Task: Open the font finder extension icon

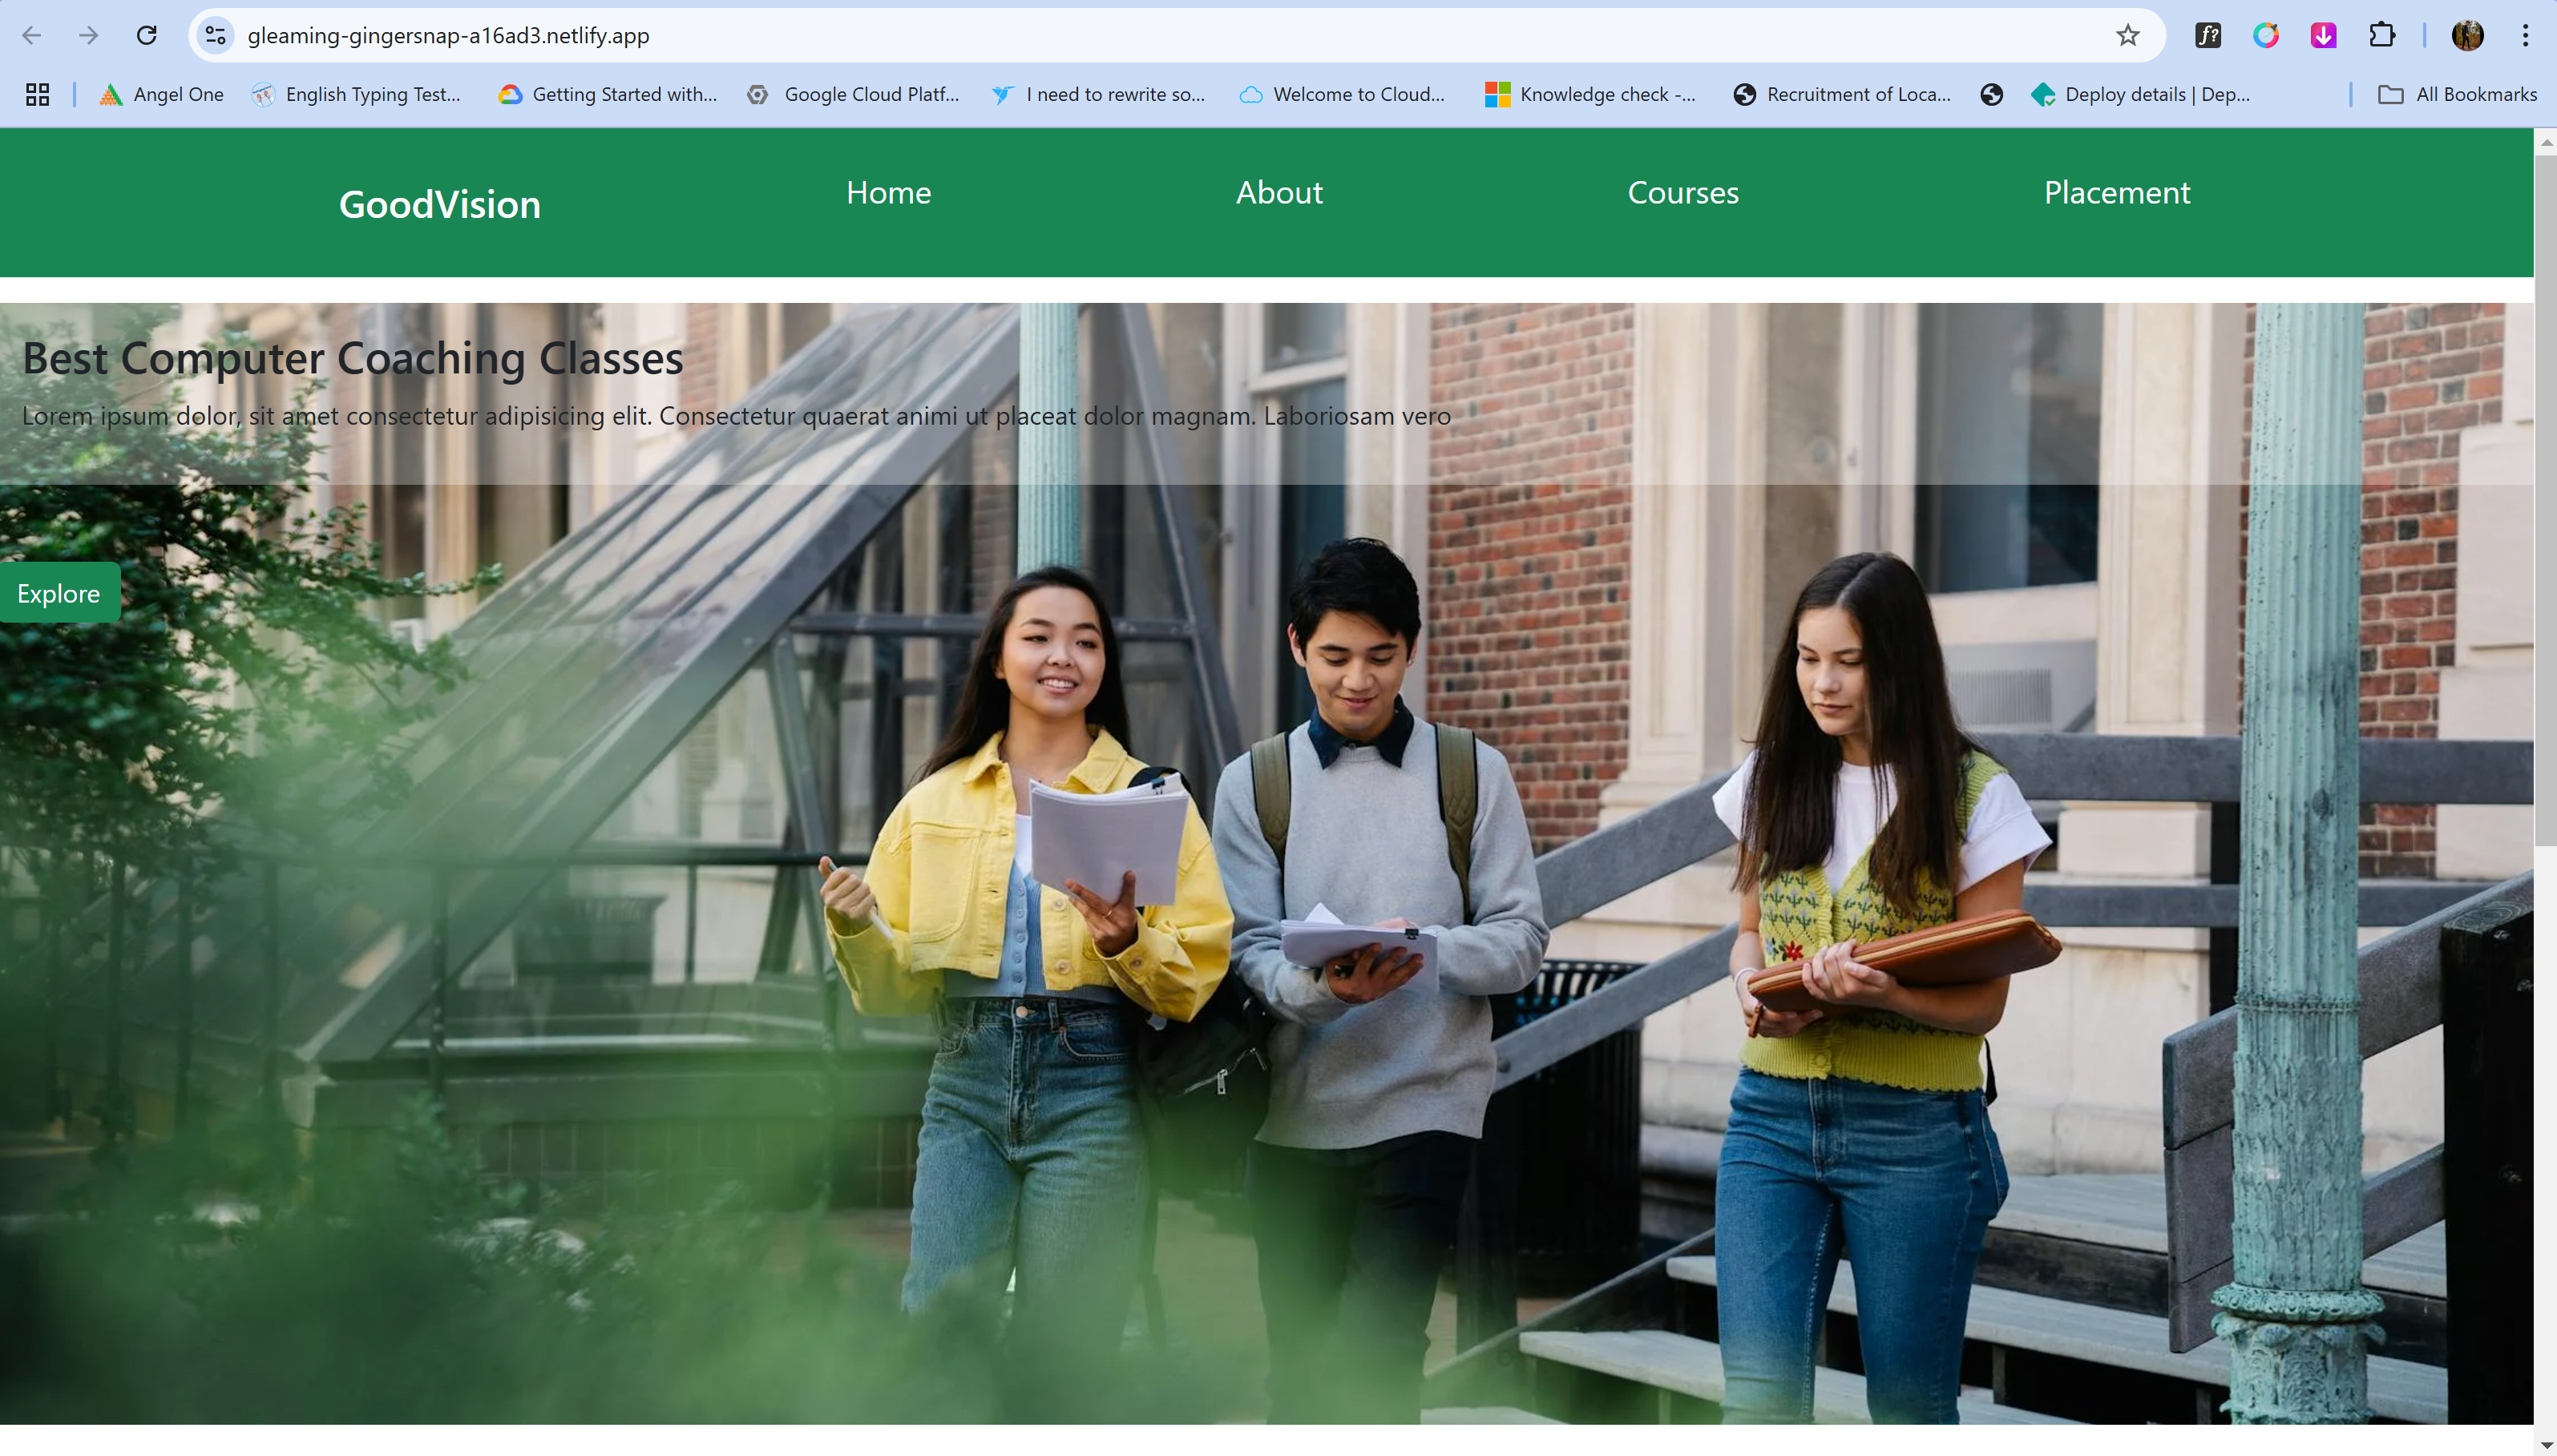Action: click(2208, 36)
